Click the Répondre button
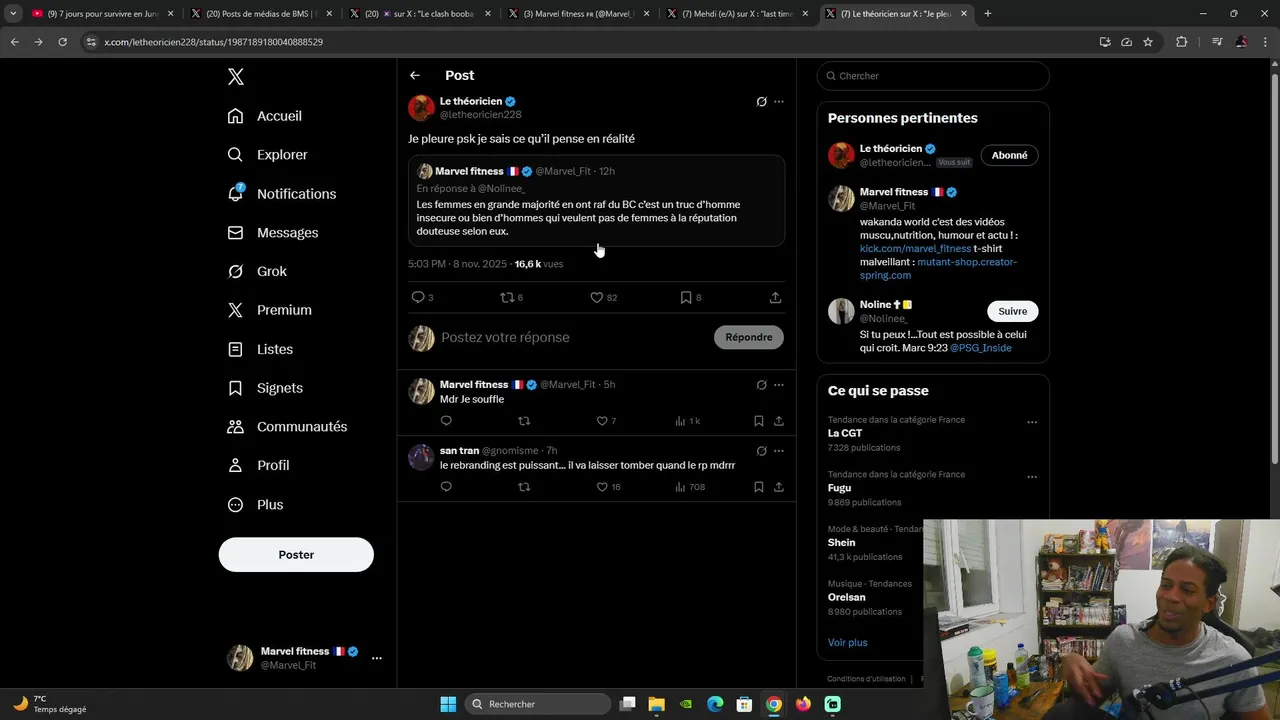This screenshot has width=1280, height=720. (749, 337)
